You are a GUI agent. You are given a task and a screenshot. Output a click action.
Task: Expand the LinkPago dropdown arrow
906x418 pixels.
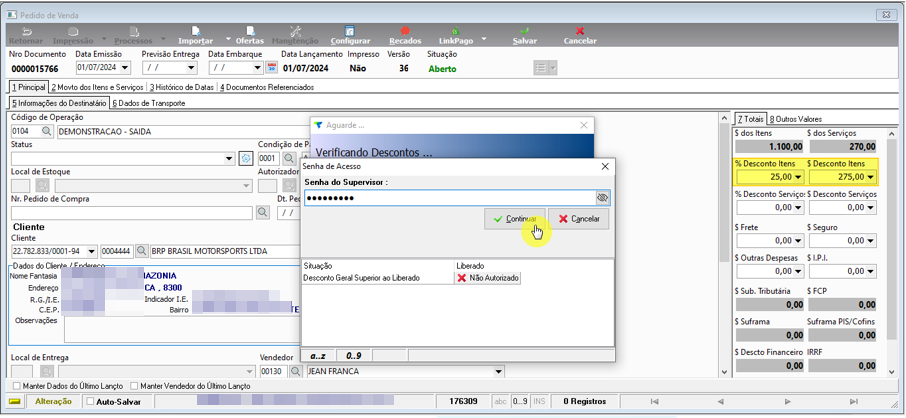pyautogui.click(x=484, y=39)
